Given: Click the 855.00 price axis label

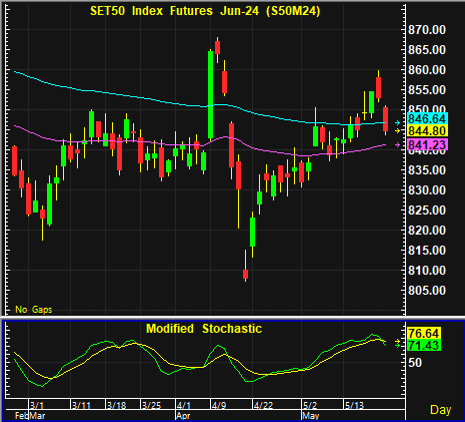Looking at the screenshot, I should click(427, 90).
